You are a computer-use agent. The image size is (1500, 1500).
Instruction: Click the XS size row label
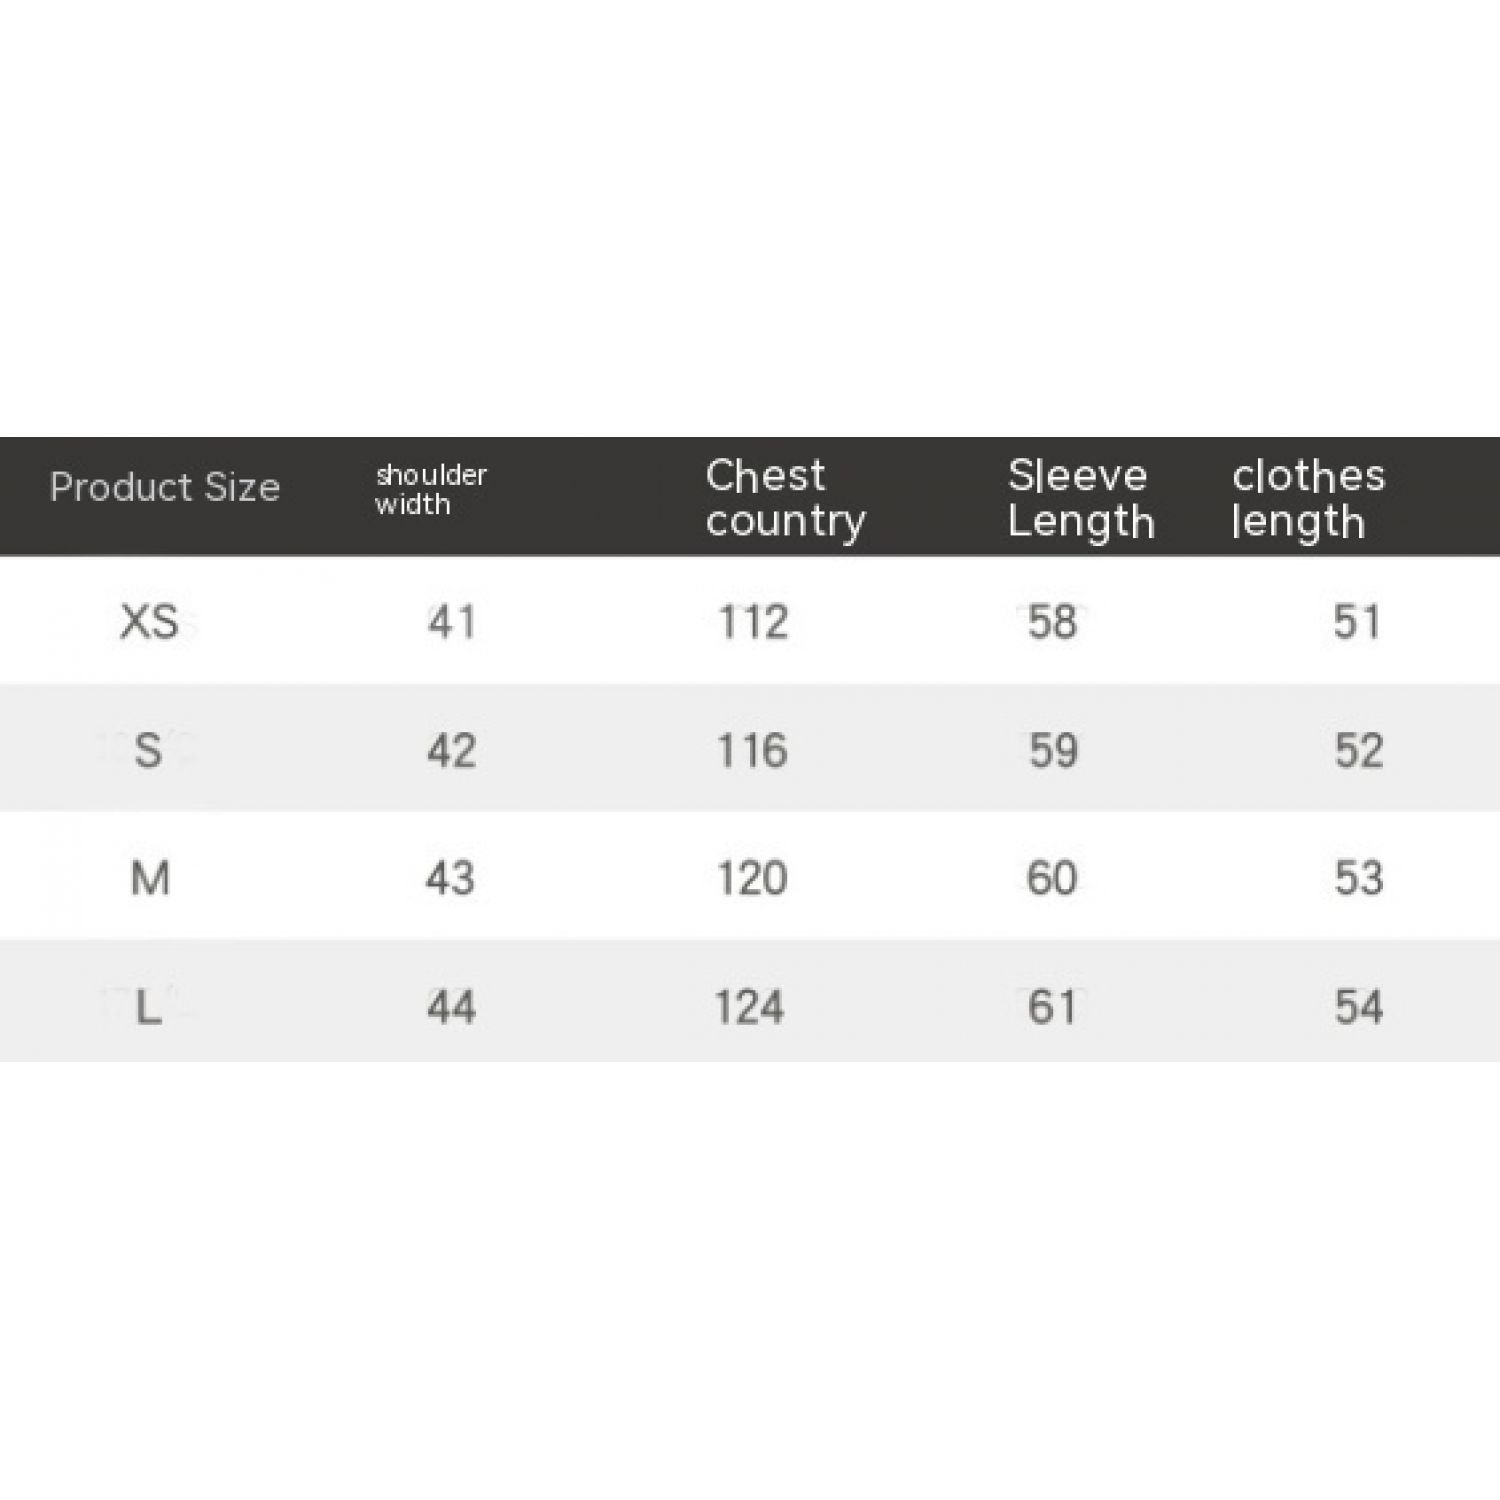point(149,622)
